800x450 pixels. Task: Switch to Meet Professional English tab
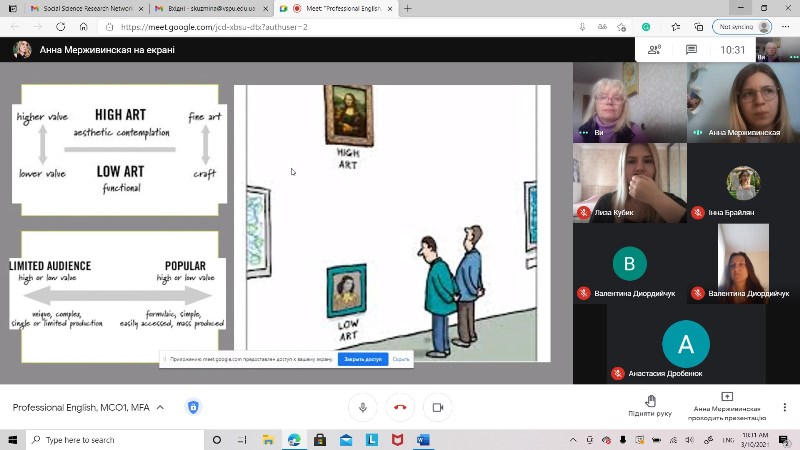pos(337,9)
